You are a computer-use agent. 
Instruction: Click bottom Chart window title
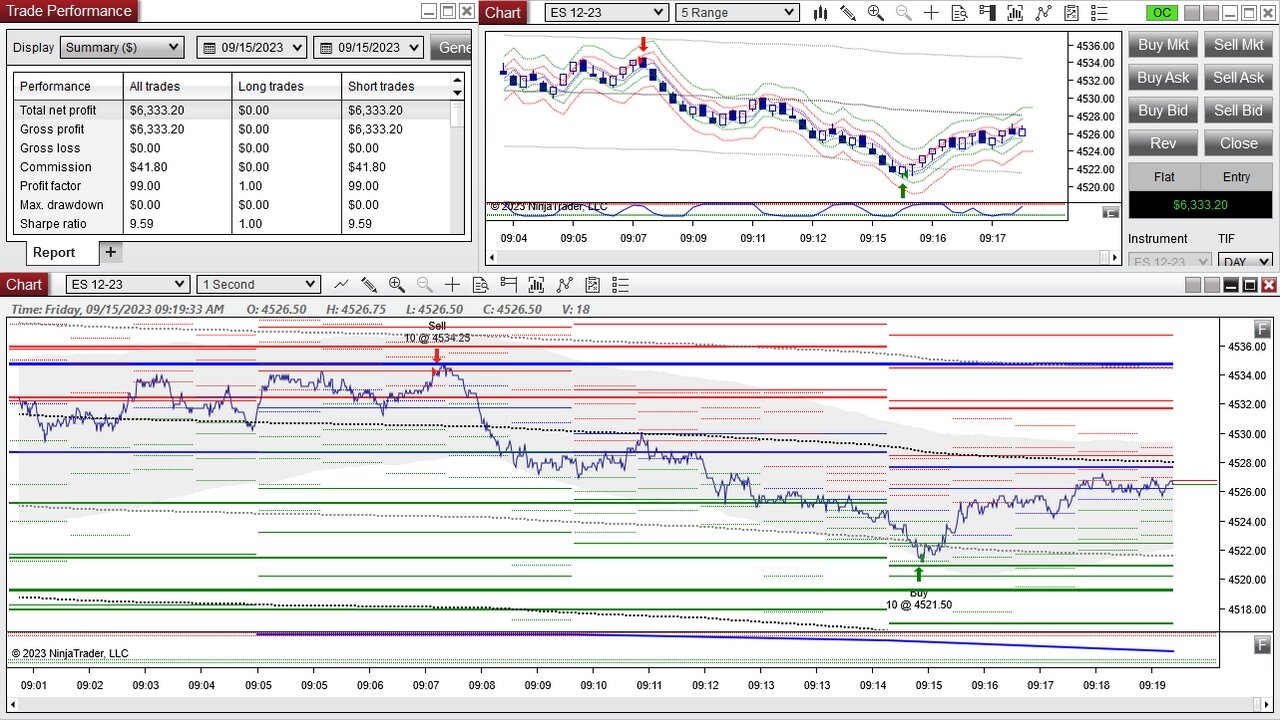coord(24,285)
